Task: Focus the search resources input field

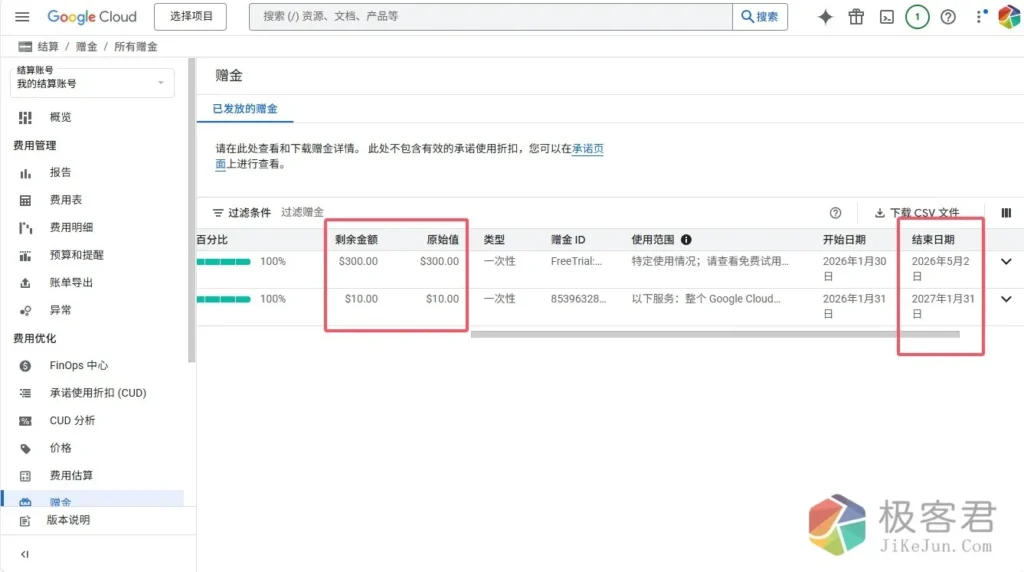Action: 490,17
